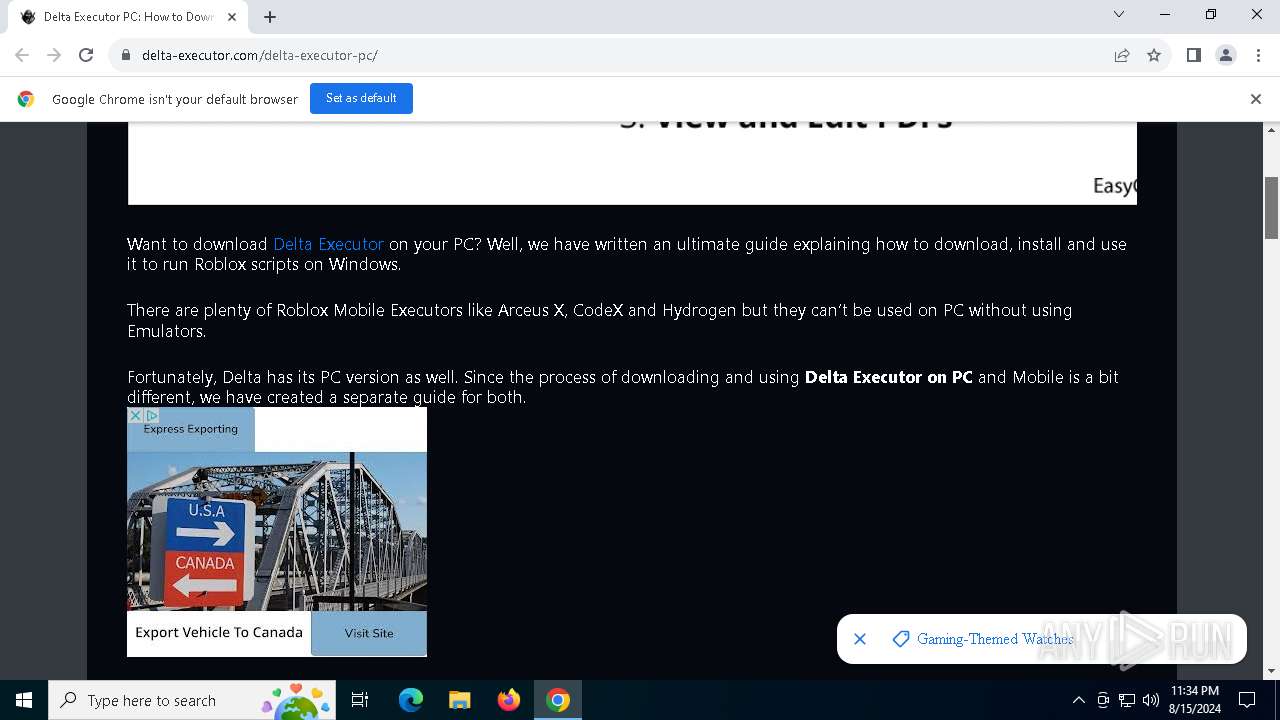Open the network status tray icon
Viewport: 1280px width, 720px height.
(1127, 700)
